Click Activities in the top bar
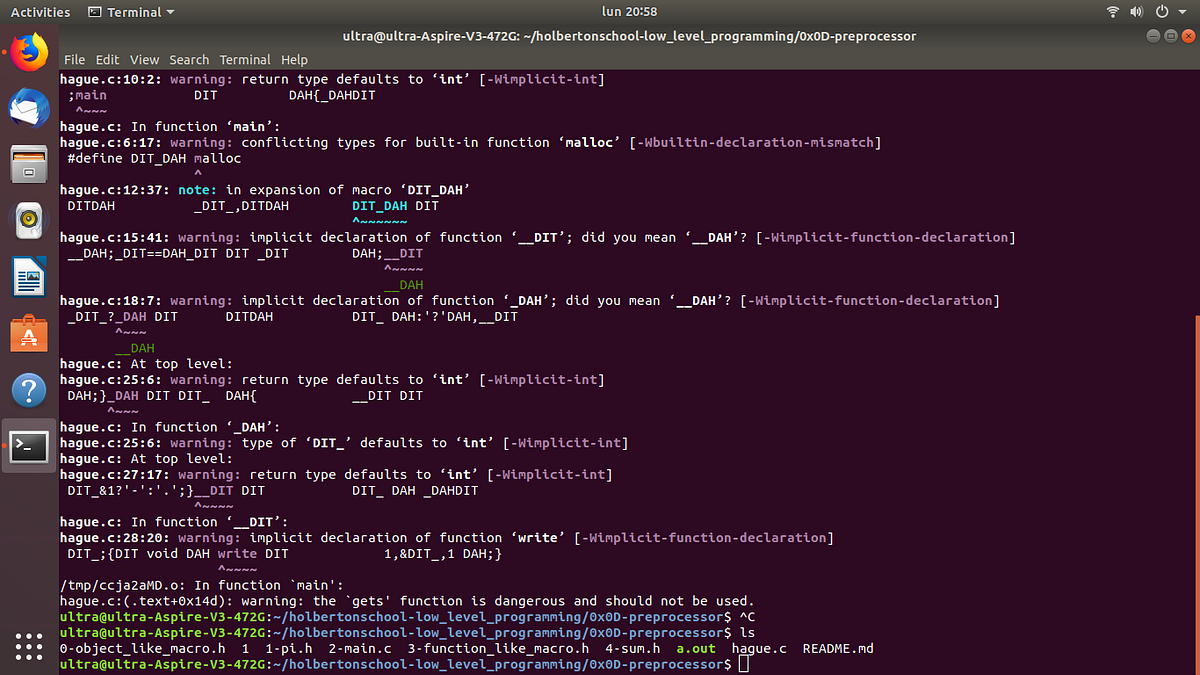The height and width of the screenshot is (675, 1200). tap(40, 12)
